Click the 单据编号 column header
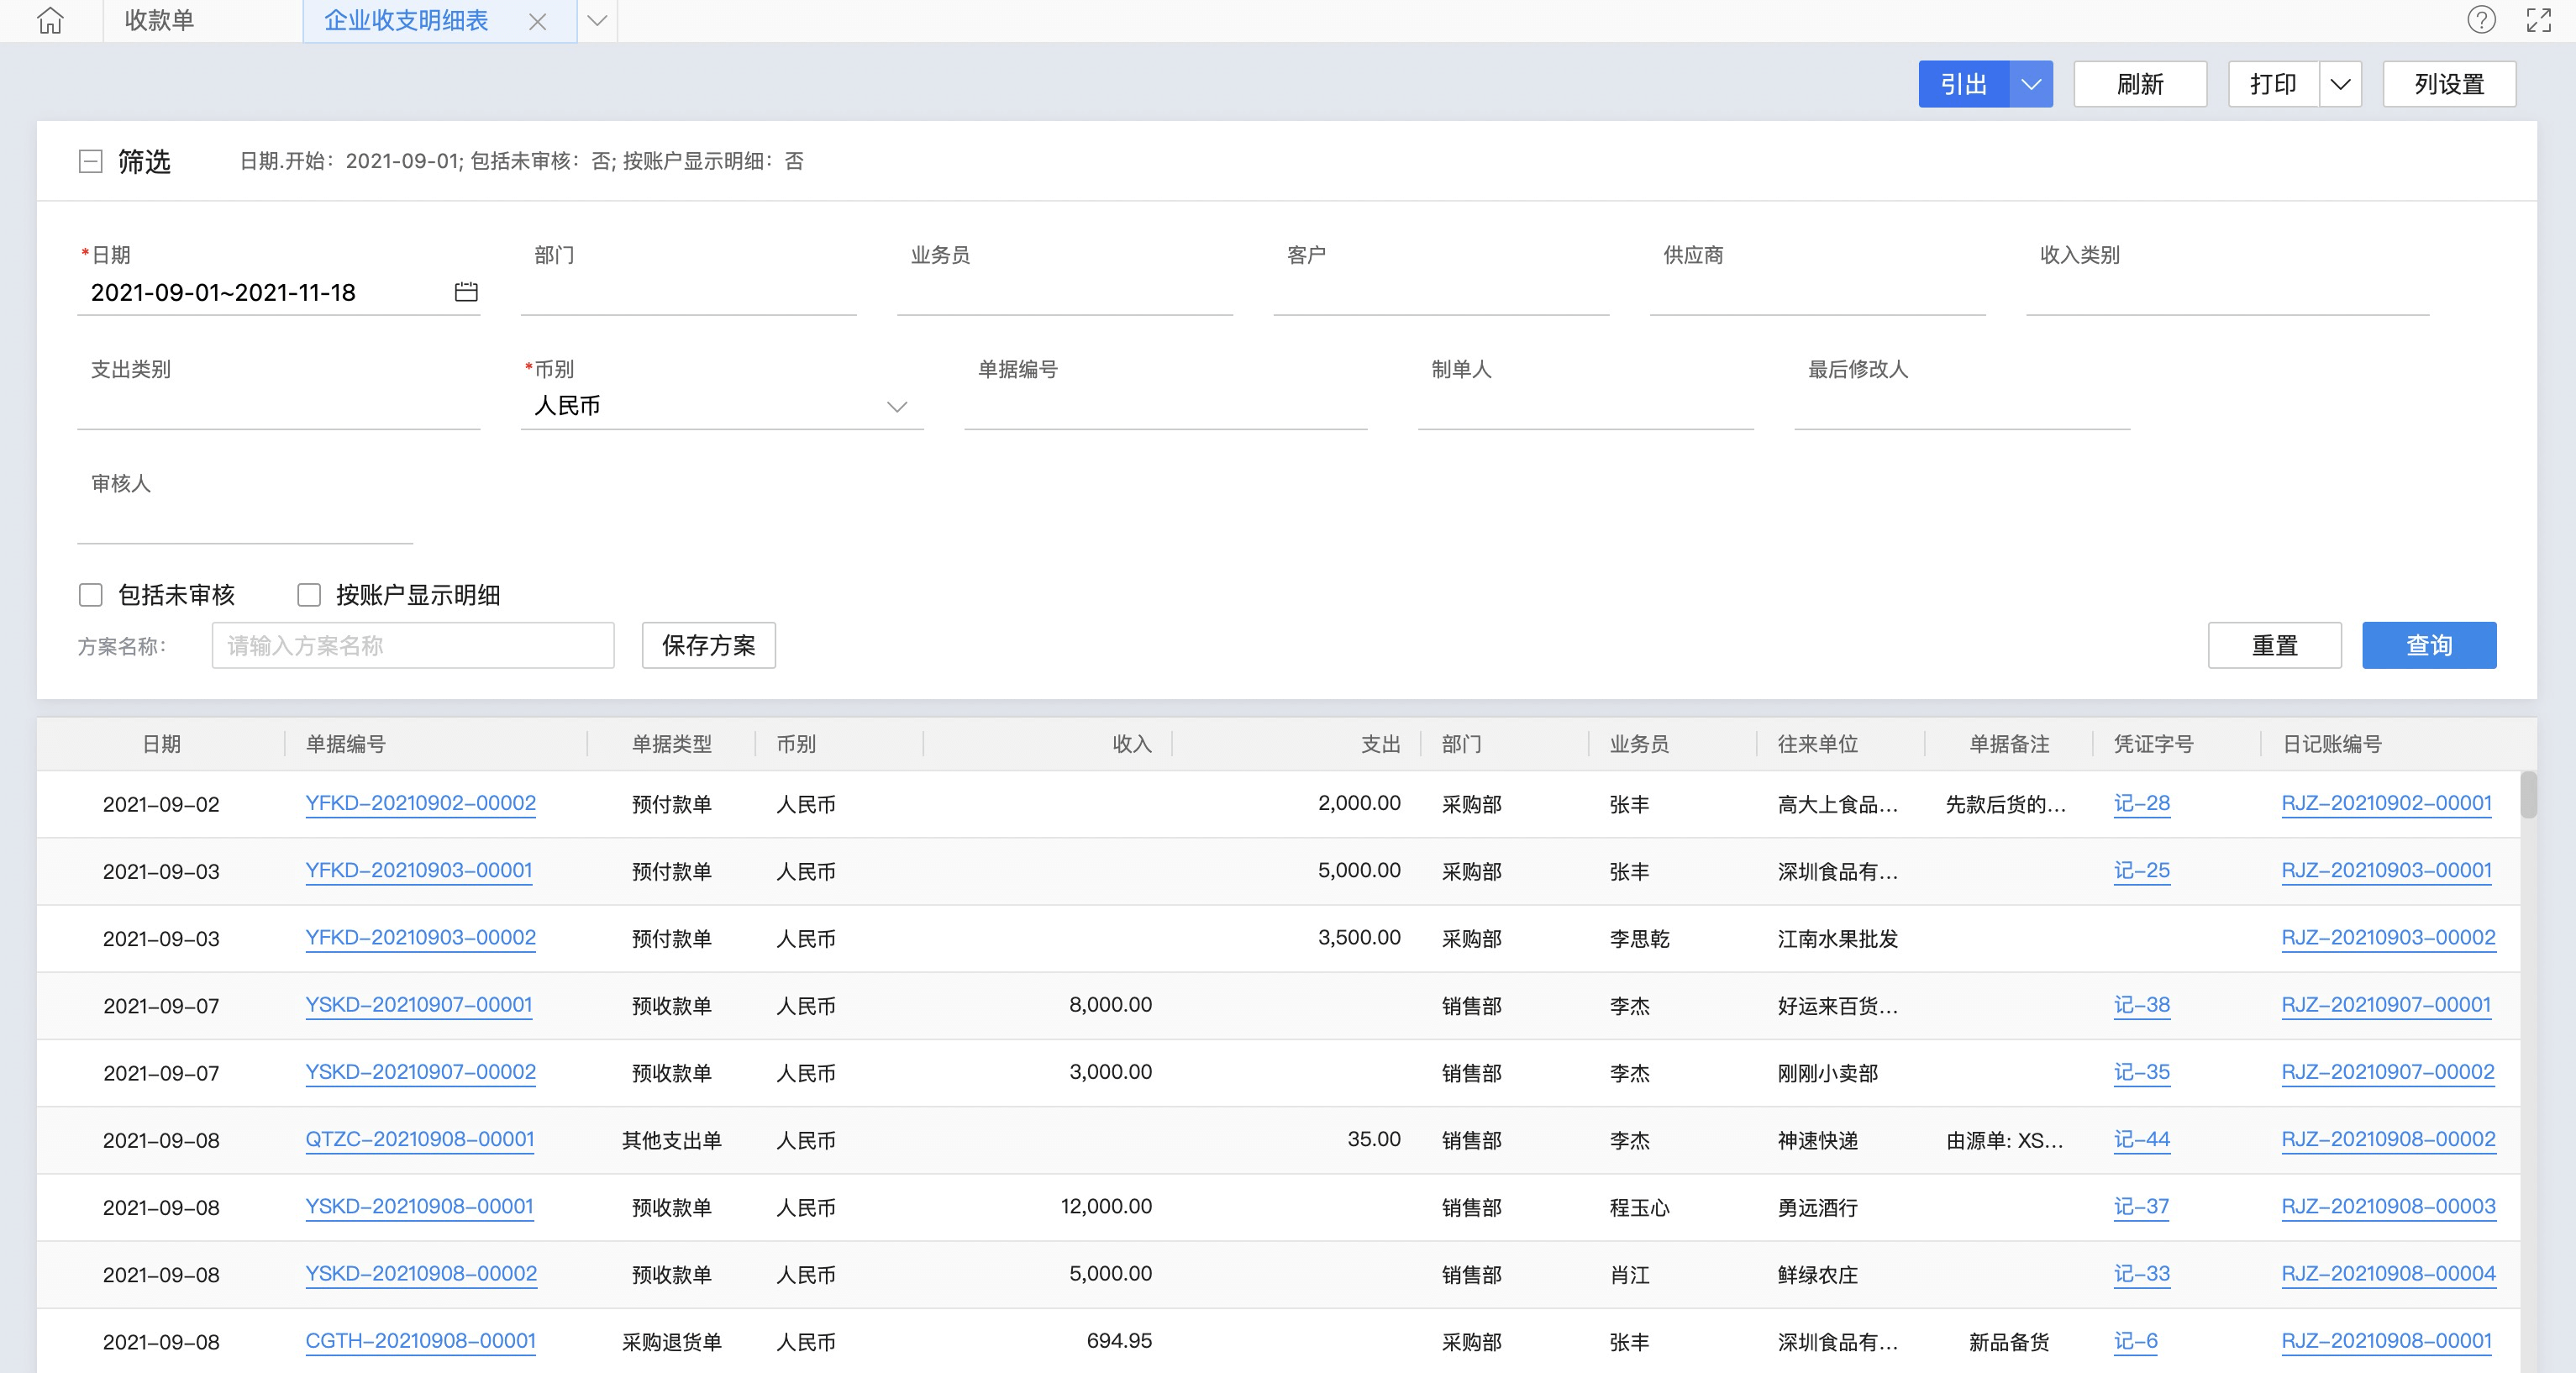Screen dimensions: 2576x1373 (x=436, y=744)
